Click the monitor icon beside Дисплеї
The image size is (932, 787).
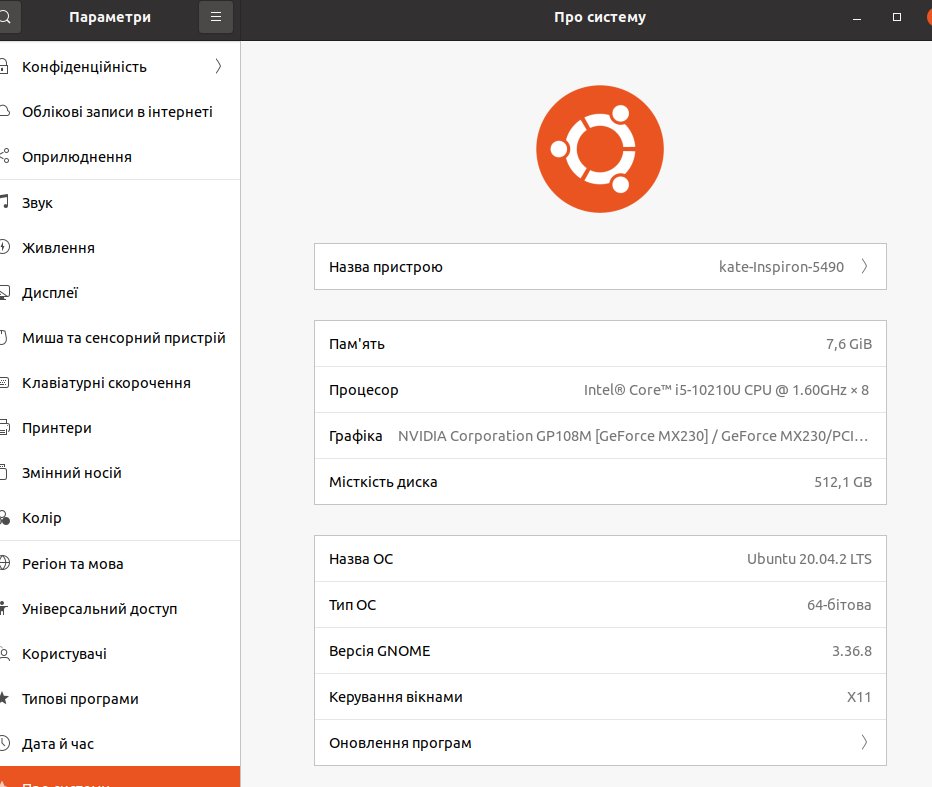[x=4, y=292]
